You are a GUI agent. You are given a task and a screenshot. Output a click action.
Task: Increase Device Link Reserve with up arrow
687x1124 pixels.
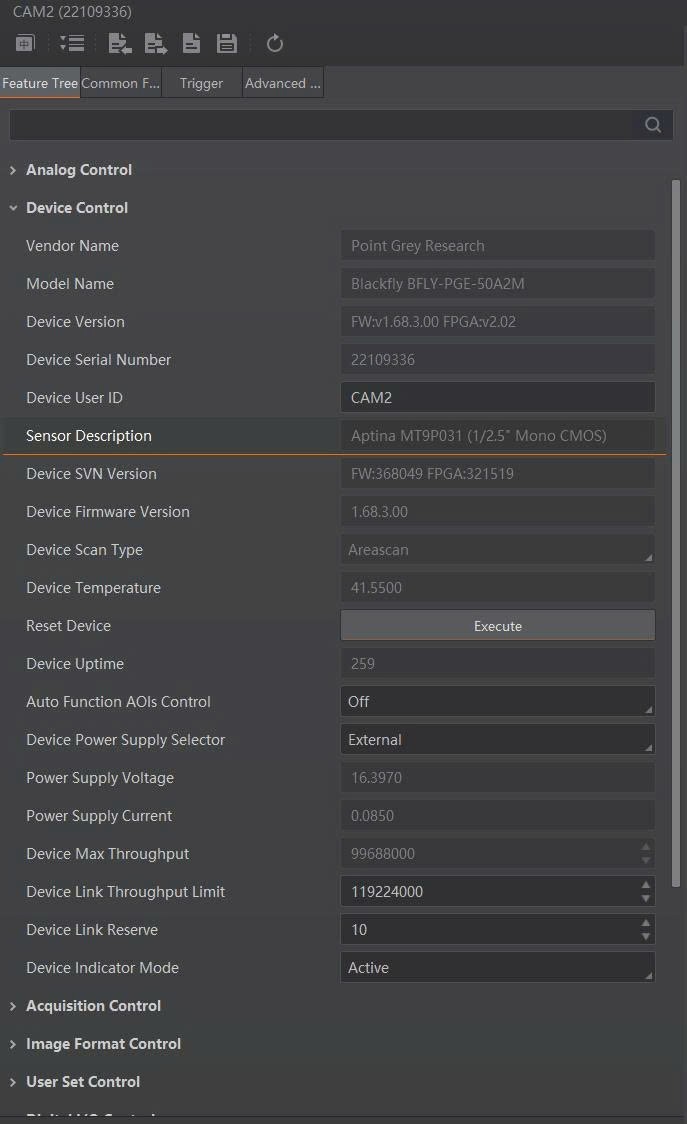pyautogui.click(x=646, y=923)
